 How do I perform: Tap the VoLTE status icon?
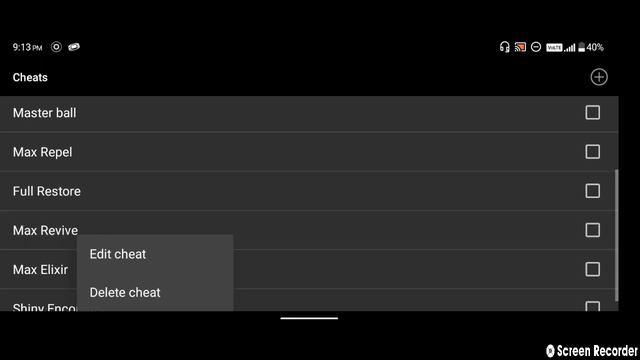pos(554,48)
